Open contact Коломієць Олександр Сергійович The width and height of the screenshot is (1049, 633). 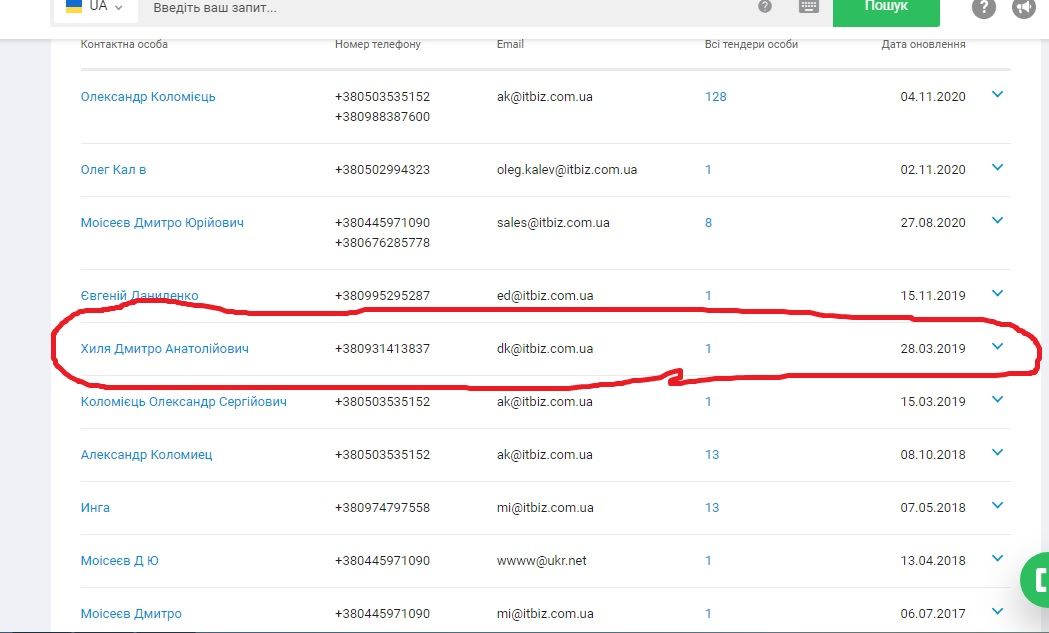(184, 402)
